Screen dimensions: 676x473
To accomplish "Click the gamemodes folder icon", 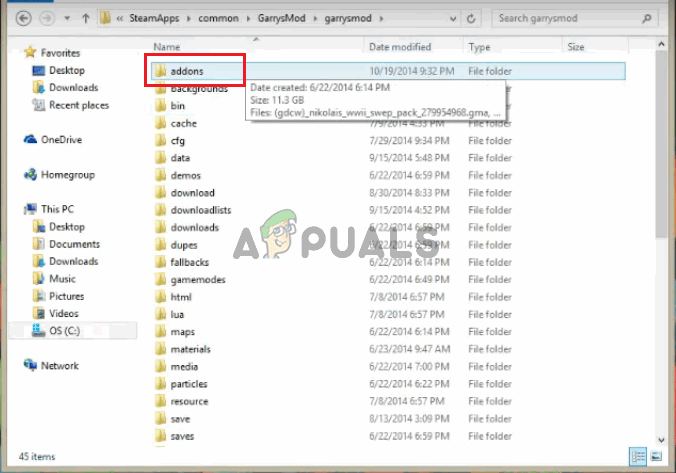I will [x=160, y=279].
